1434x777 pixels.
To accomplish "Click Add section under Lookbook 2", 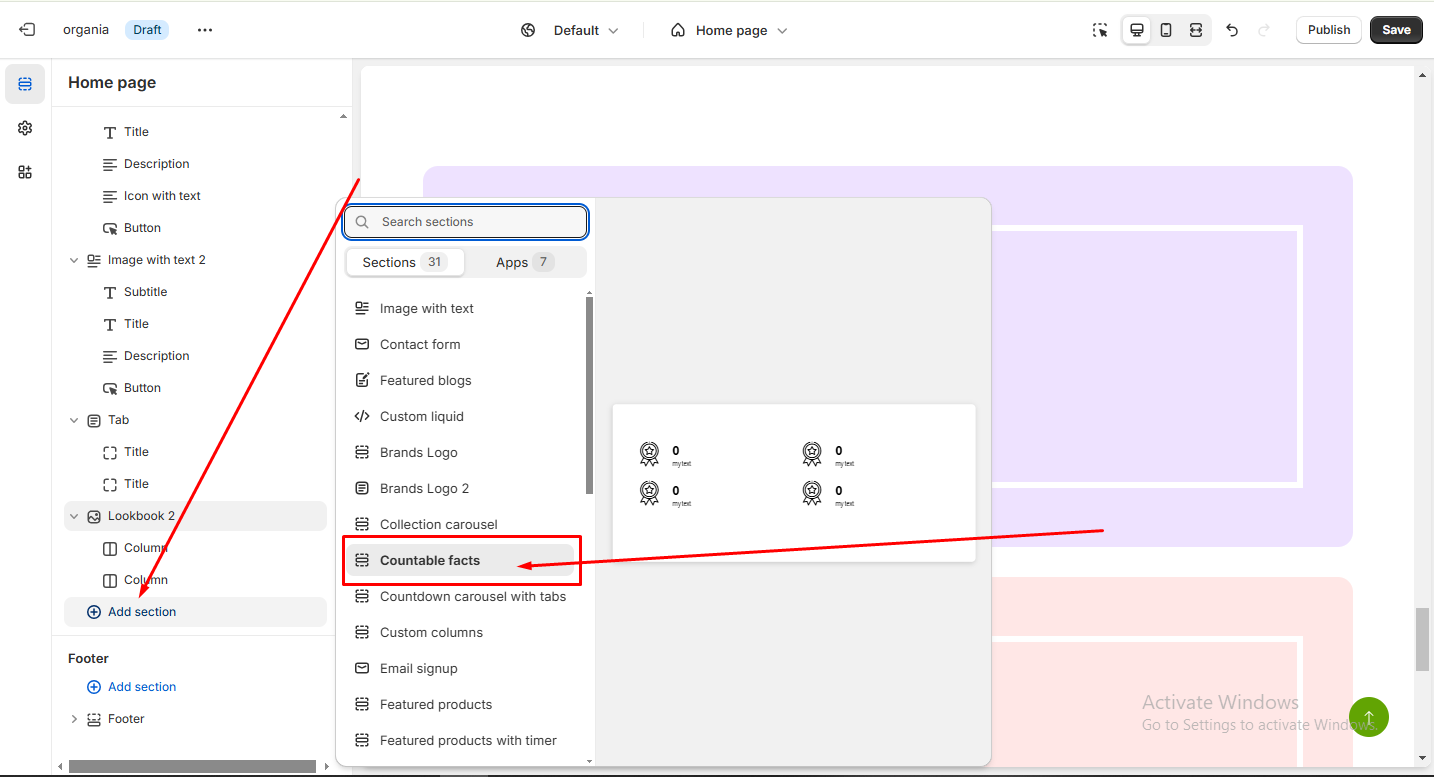I will [x=195, y=612].
